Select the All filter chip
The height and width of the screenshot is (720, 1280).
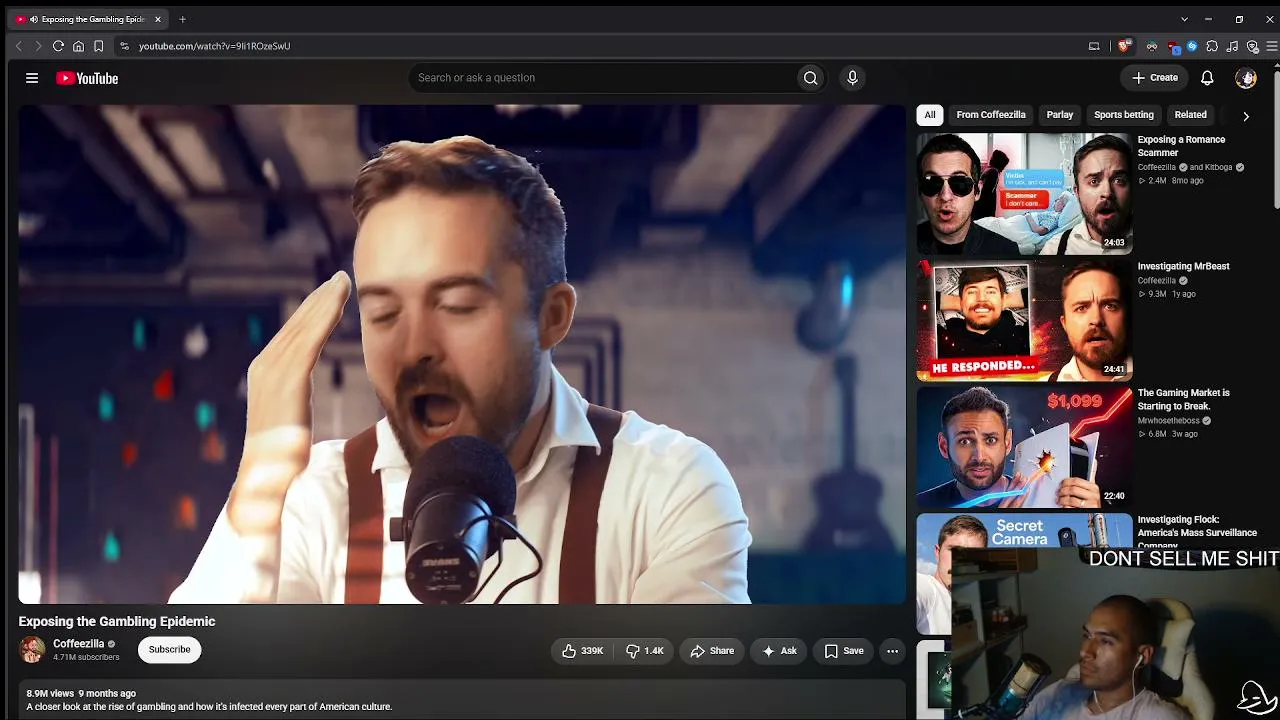[x=930, y=115]
